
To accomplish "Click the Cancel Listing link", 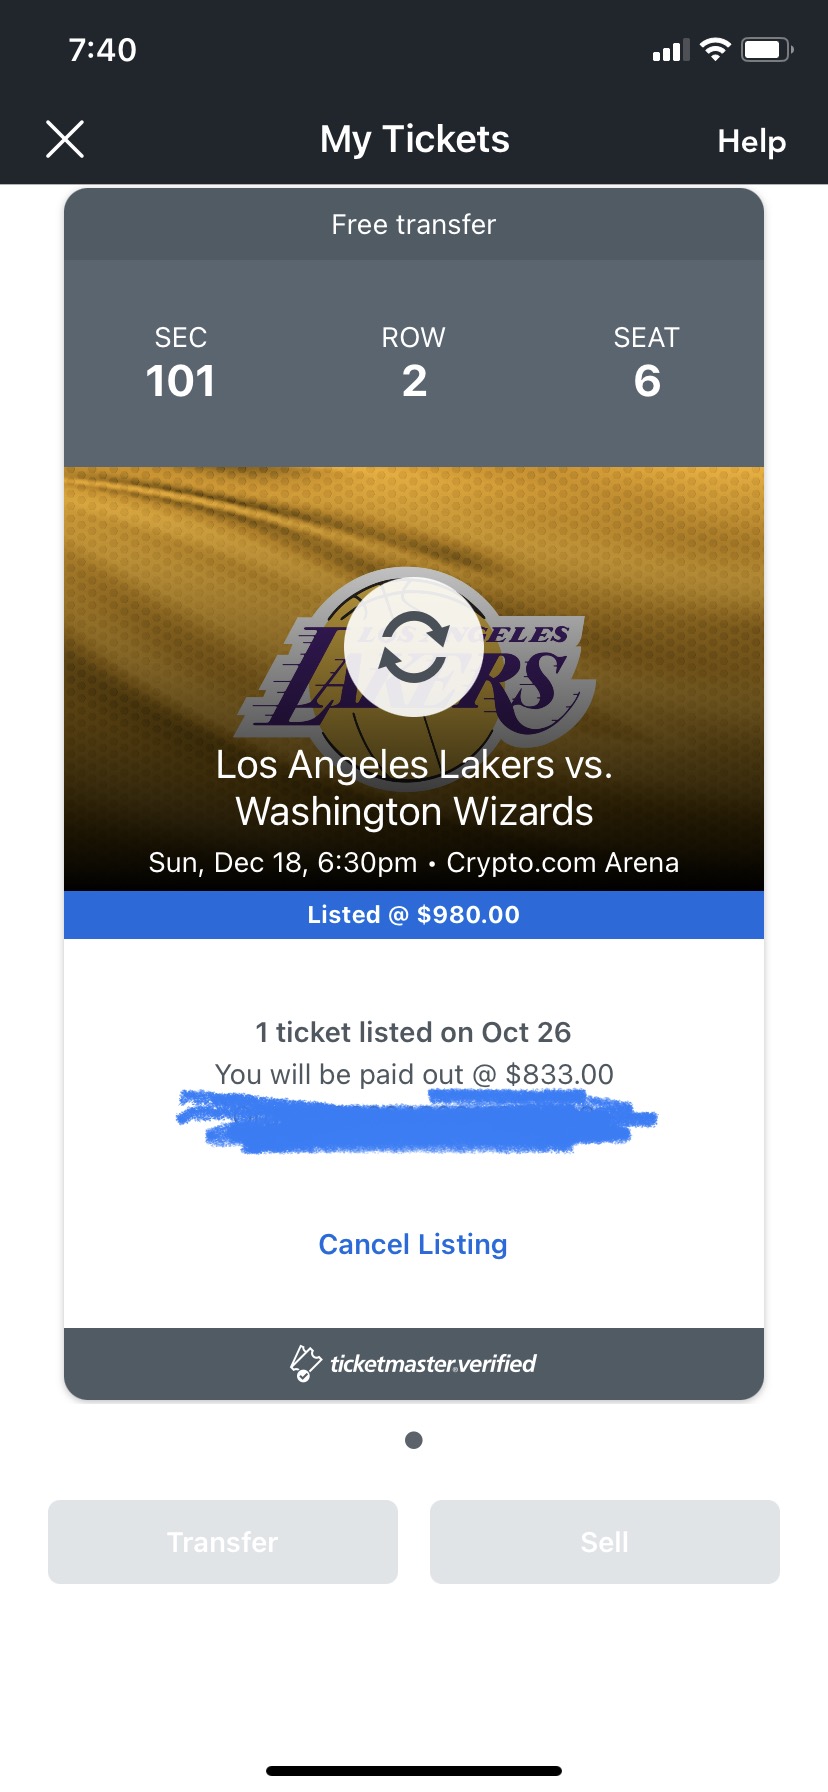I will click(413, 1244).
